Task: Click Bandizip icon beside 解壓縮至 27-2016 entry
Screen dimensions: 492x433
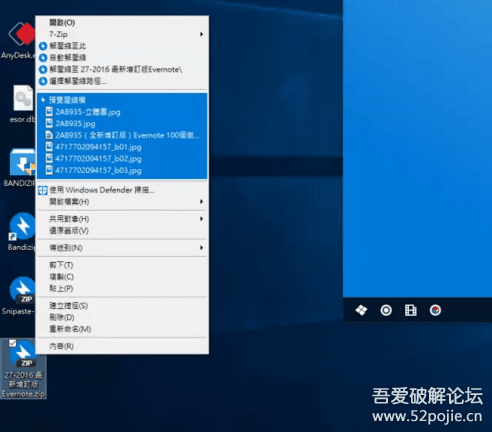Action: click(x=43, y=69)
